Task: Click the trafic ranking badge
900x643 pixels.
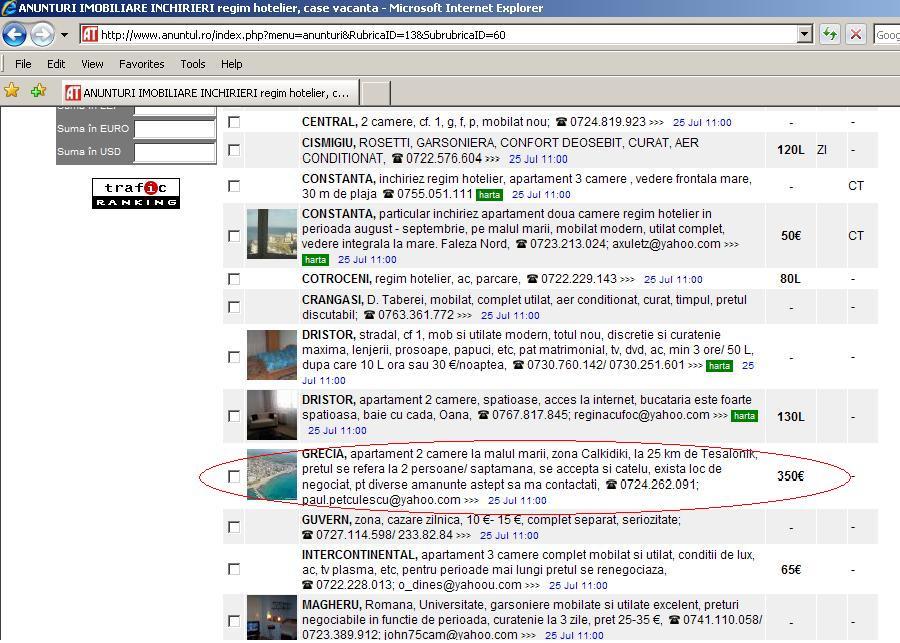Action: (x=136, y=193)
